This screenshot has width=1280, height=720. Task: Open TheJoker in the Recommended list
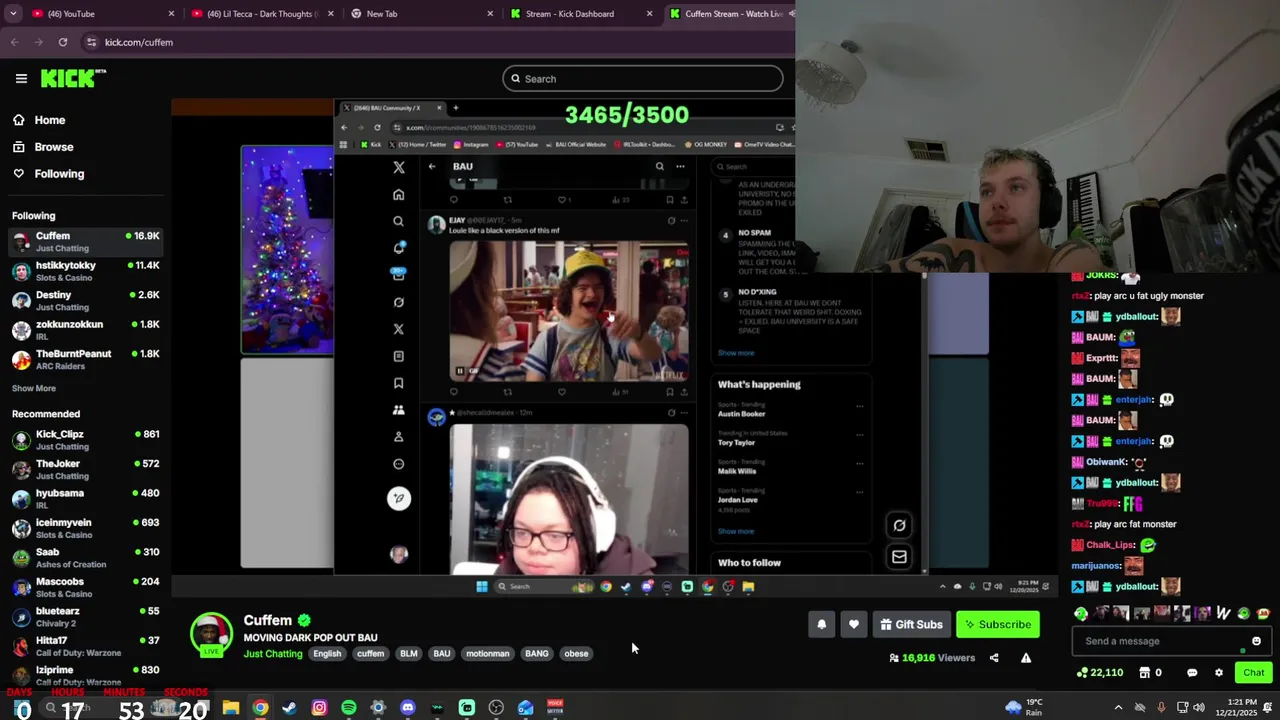86,470
